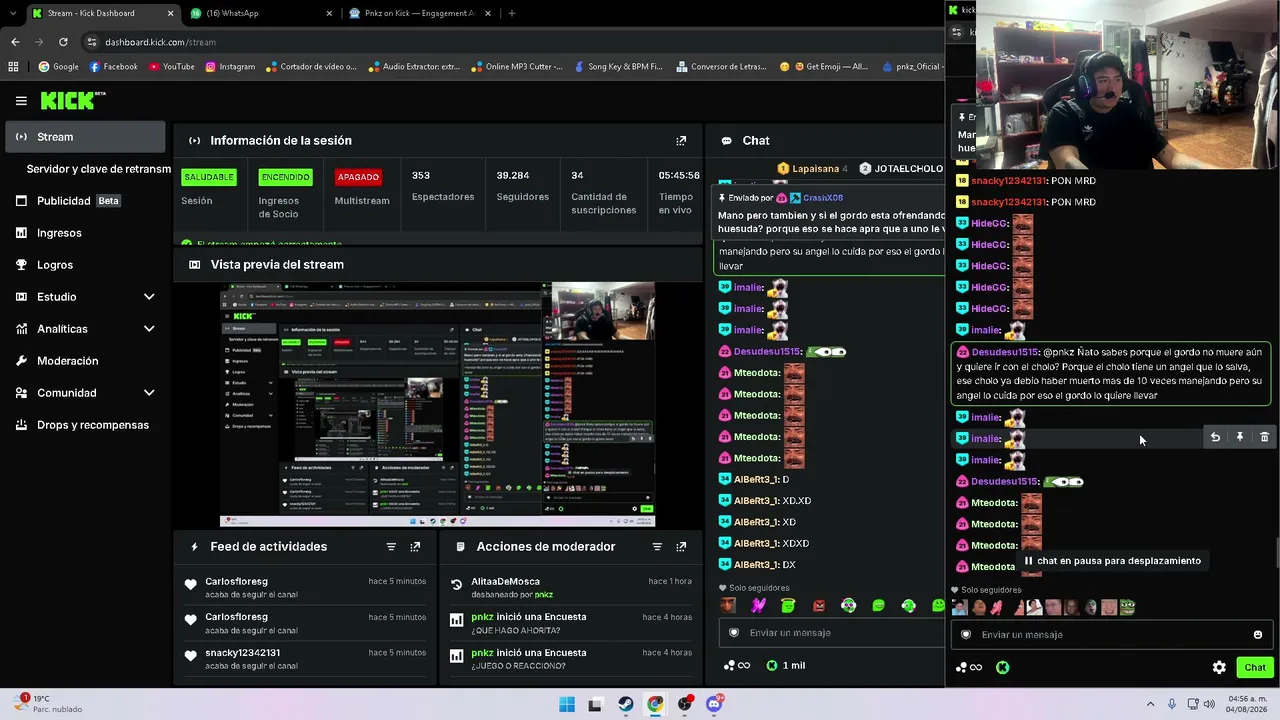
Task: Click the Kick logo
Action: [x=72, y=100]
